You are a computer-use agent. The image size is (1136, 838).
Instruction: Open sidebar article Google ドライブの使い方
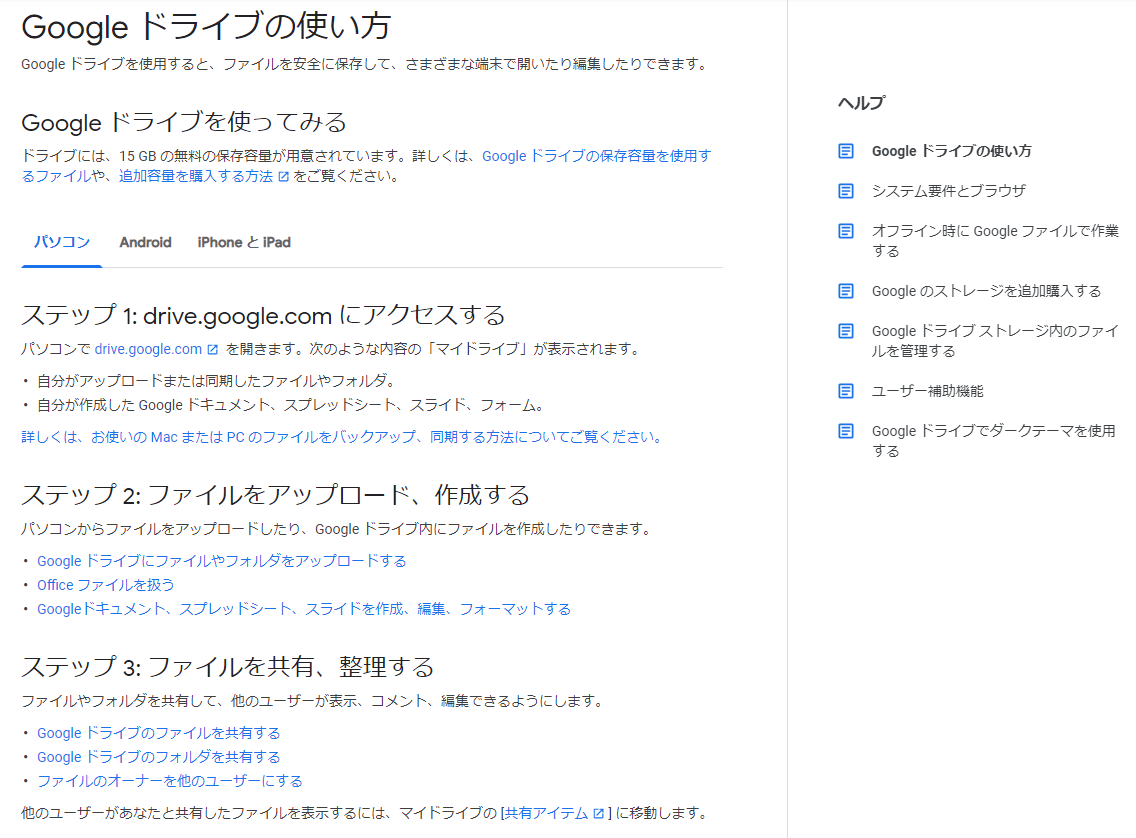(x=951, y=151)
